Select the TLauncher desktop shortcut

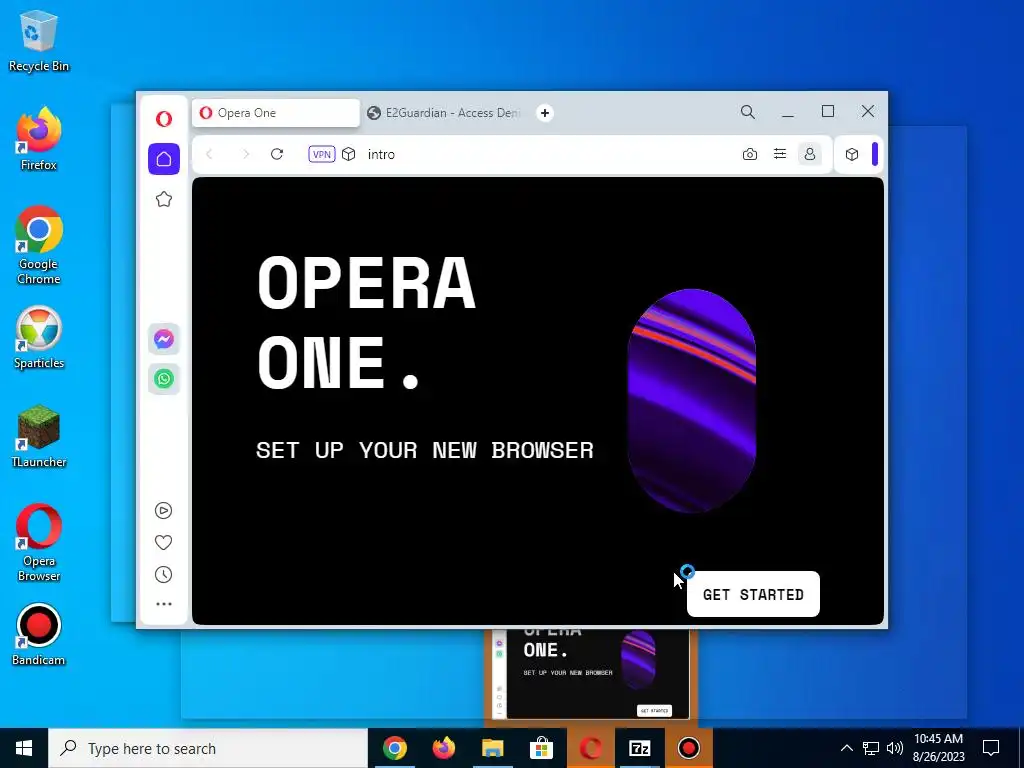click(39, 436)
